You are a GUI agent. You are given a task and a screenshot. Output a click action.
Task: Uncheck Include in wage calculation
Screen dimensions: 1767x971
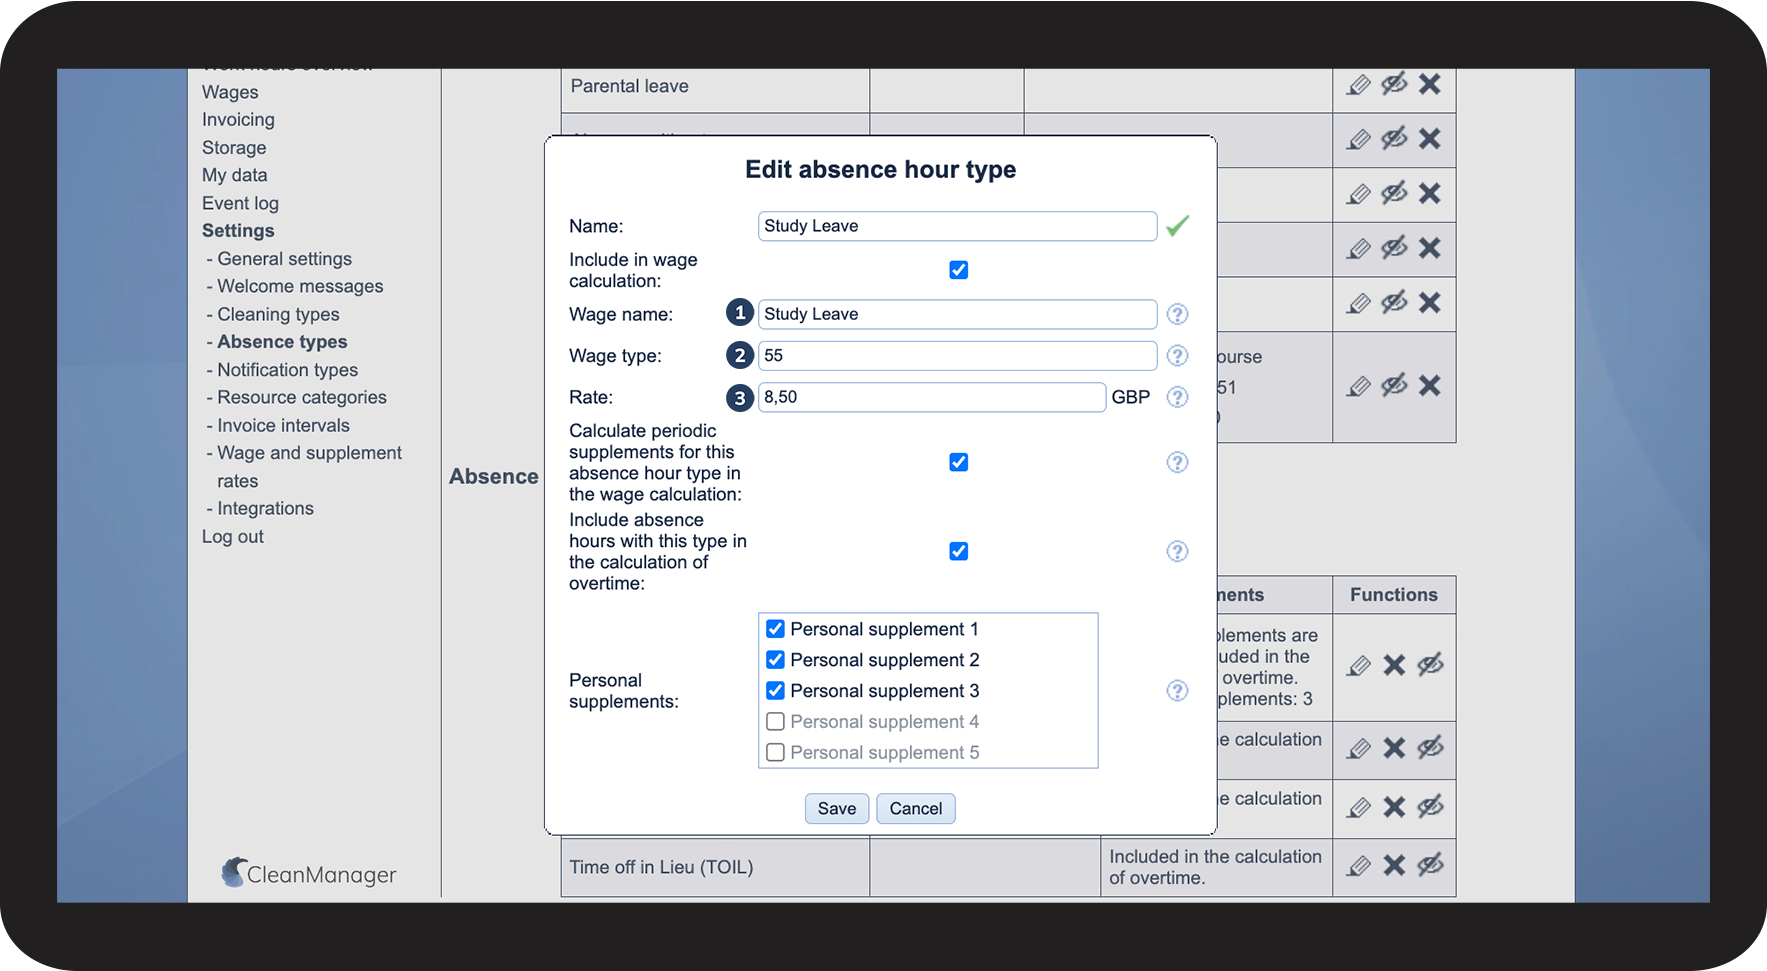pyautogui.click(x=958, y=270)
